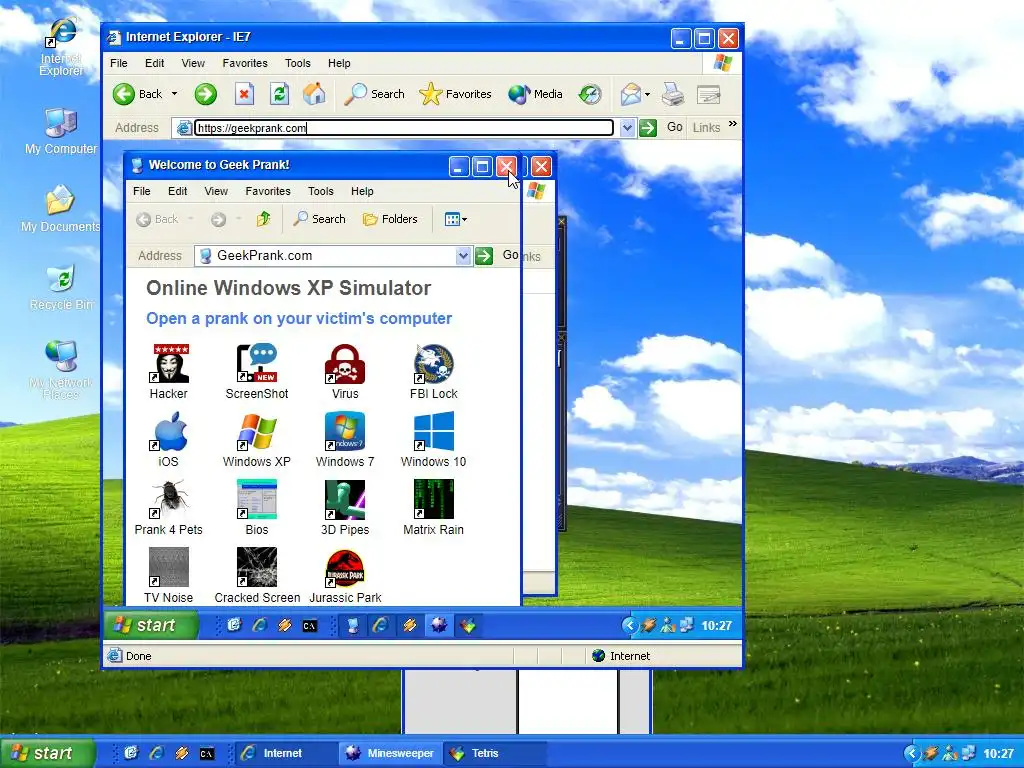Viewport: 1024px width, 768px height.
Task: Click the IE7 History icon
Action: 590,94
